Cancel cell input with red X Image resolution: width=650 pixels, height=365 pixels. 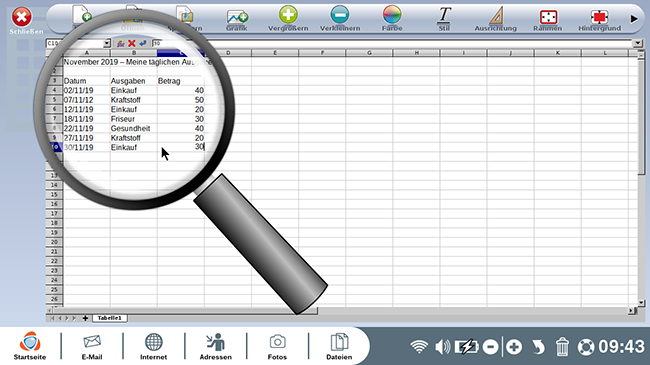(x=132, y=43)
